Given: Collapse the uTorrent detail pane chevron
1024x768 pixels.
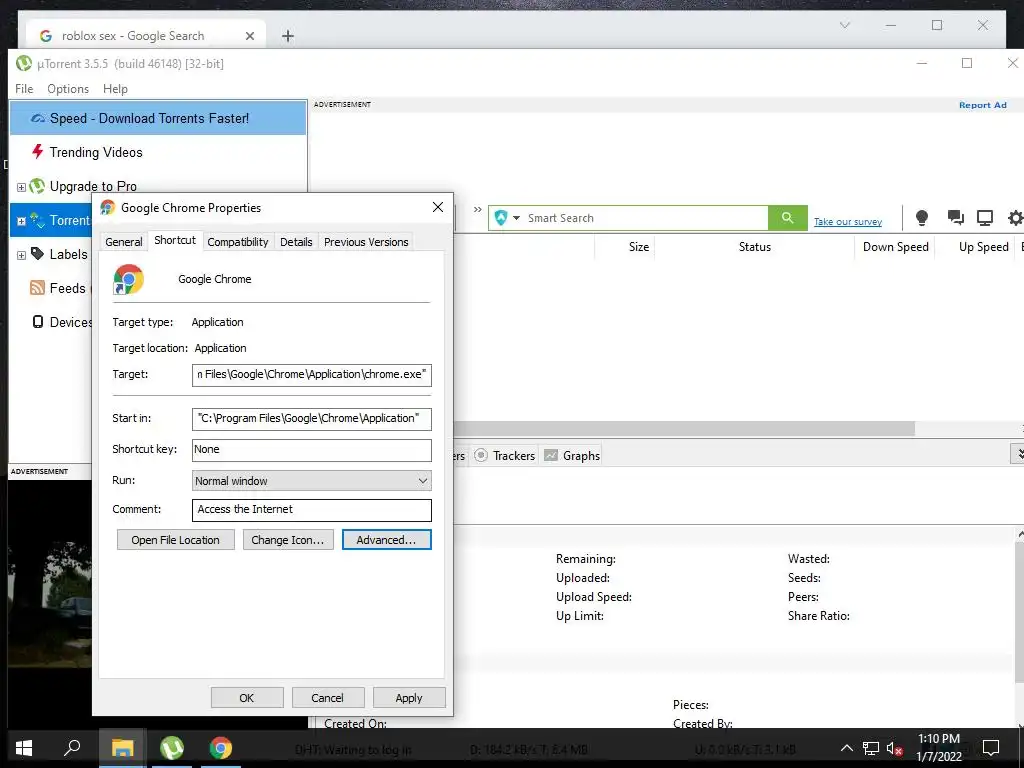Looking at the screenshot, I should [1017, 453].
